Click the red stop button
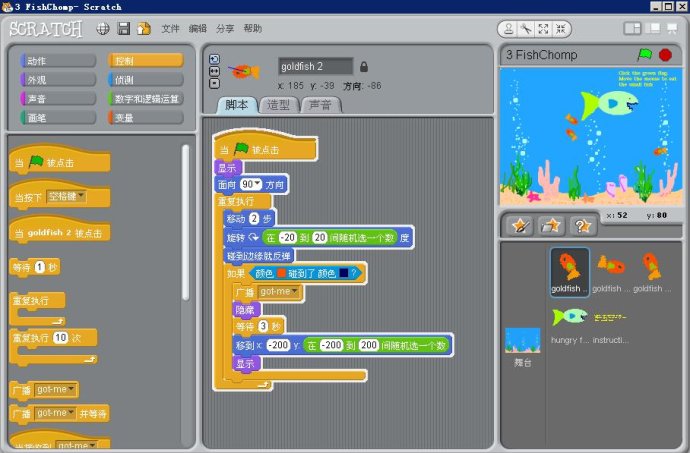This screenshot has width=690, height=453. pos(665,55)
